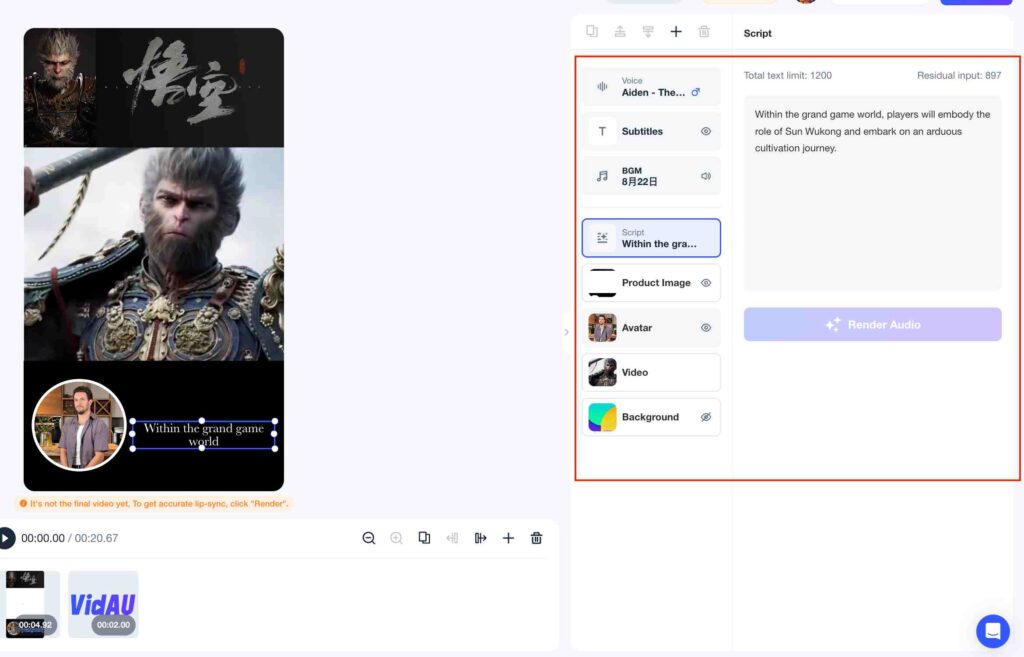Click the Subtitles T icon
This screenshot has width=1024, height=657.
pyautogui.click(x=602, y=131)
